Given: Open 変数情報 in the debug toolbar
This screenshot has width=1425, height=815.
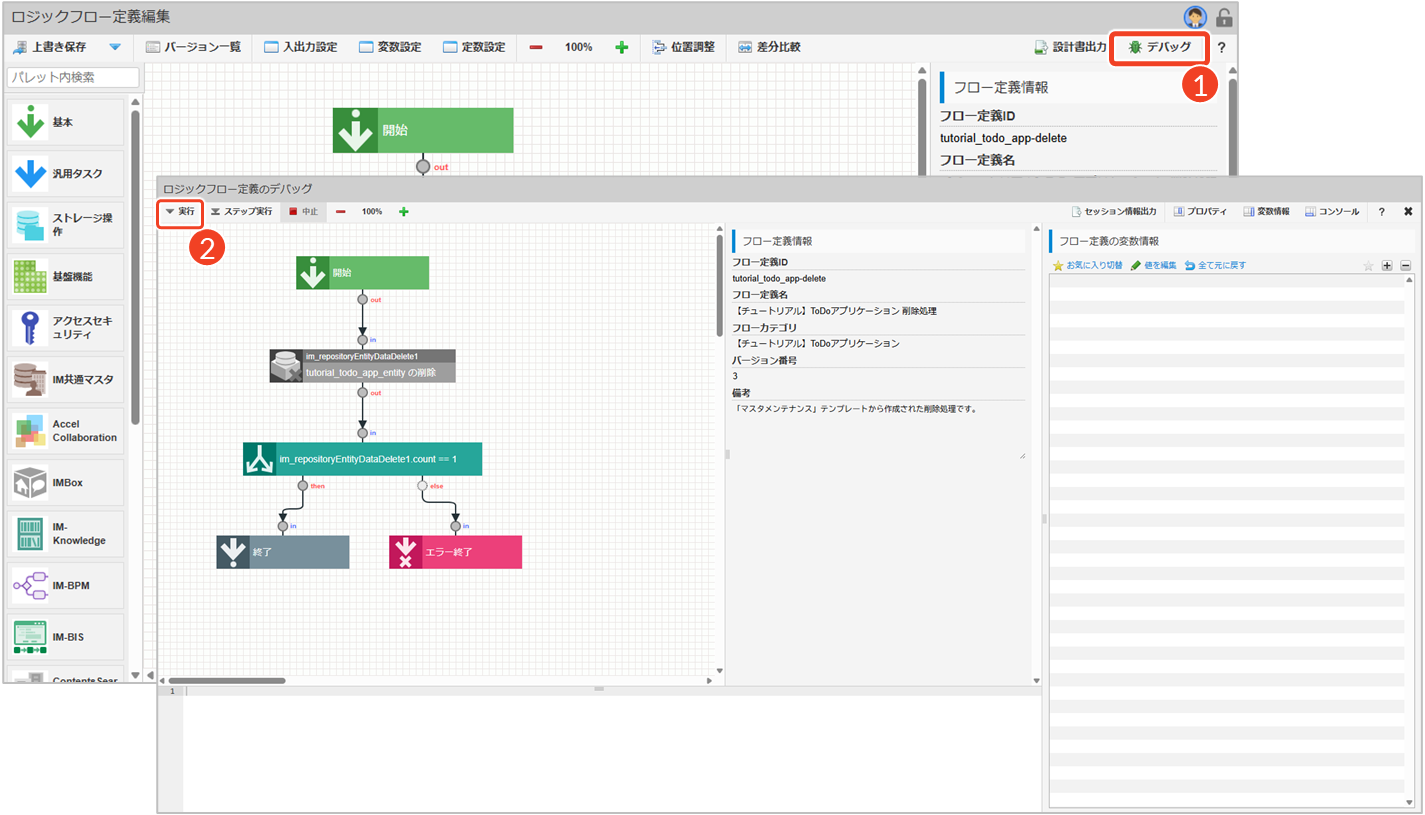Looking at the screenshot, I should 1266,212.
